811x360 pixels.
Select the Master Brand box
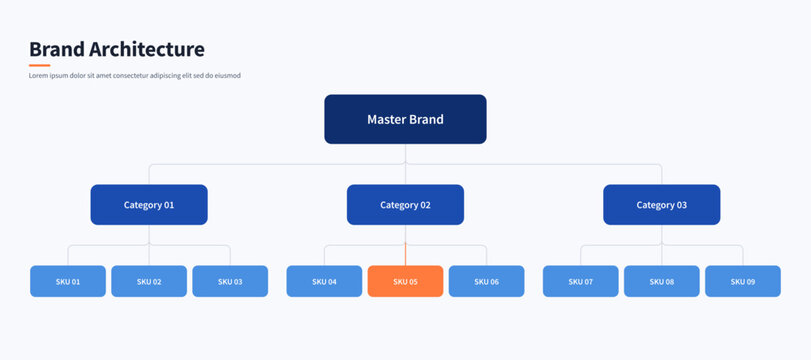pos(405,119)
